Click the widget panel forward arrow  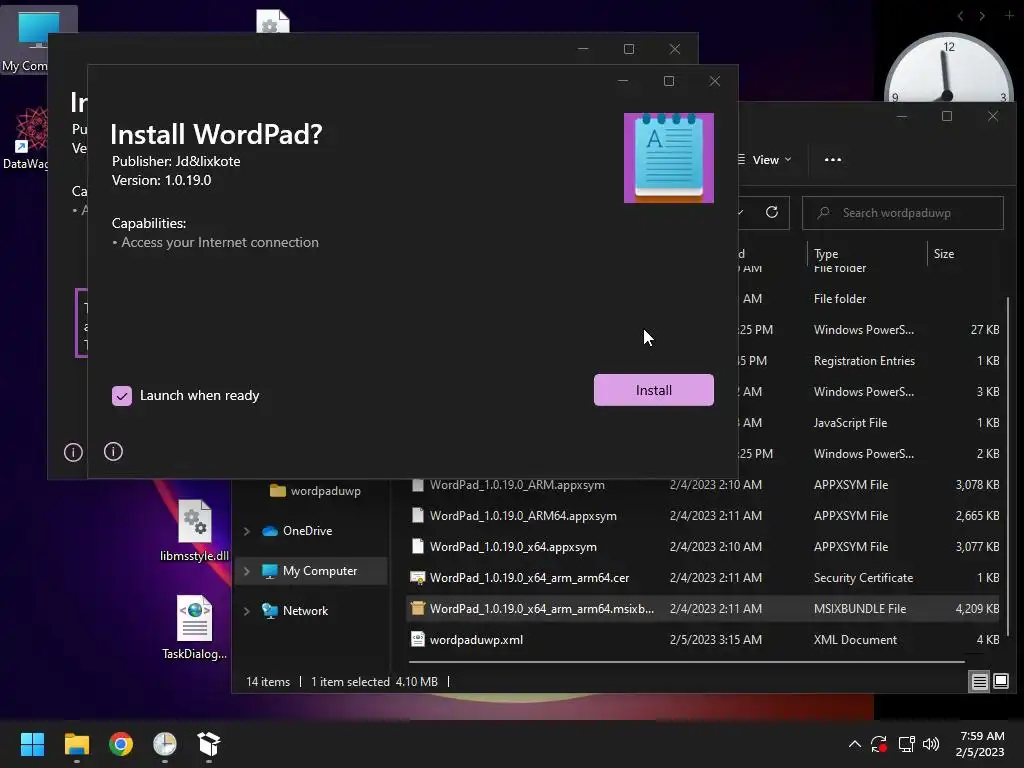tap(982, 16)
